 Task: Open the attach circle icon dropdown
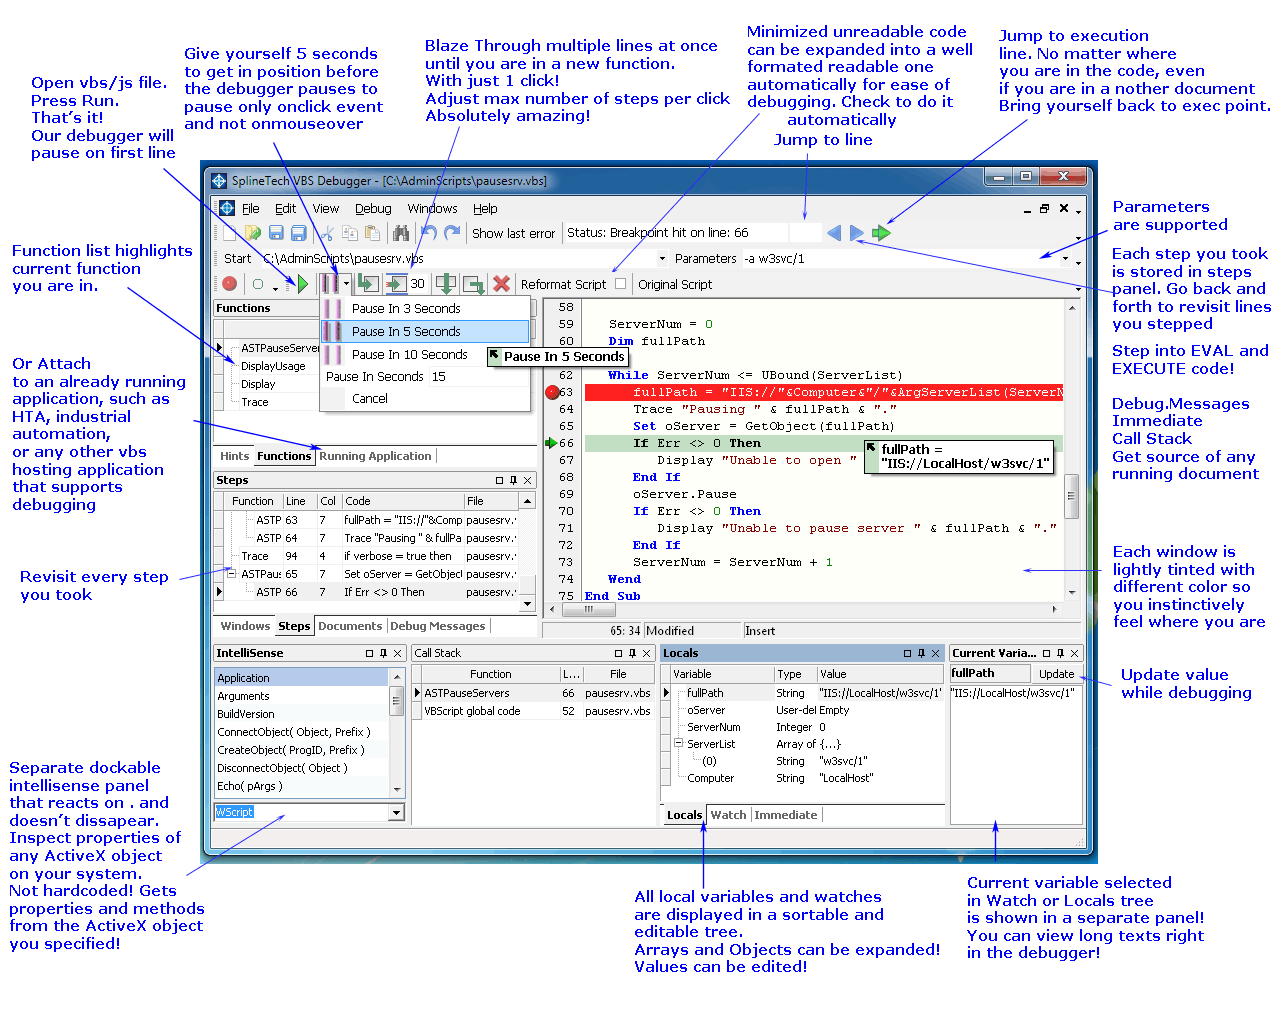coord(275,287)
